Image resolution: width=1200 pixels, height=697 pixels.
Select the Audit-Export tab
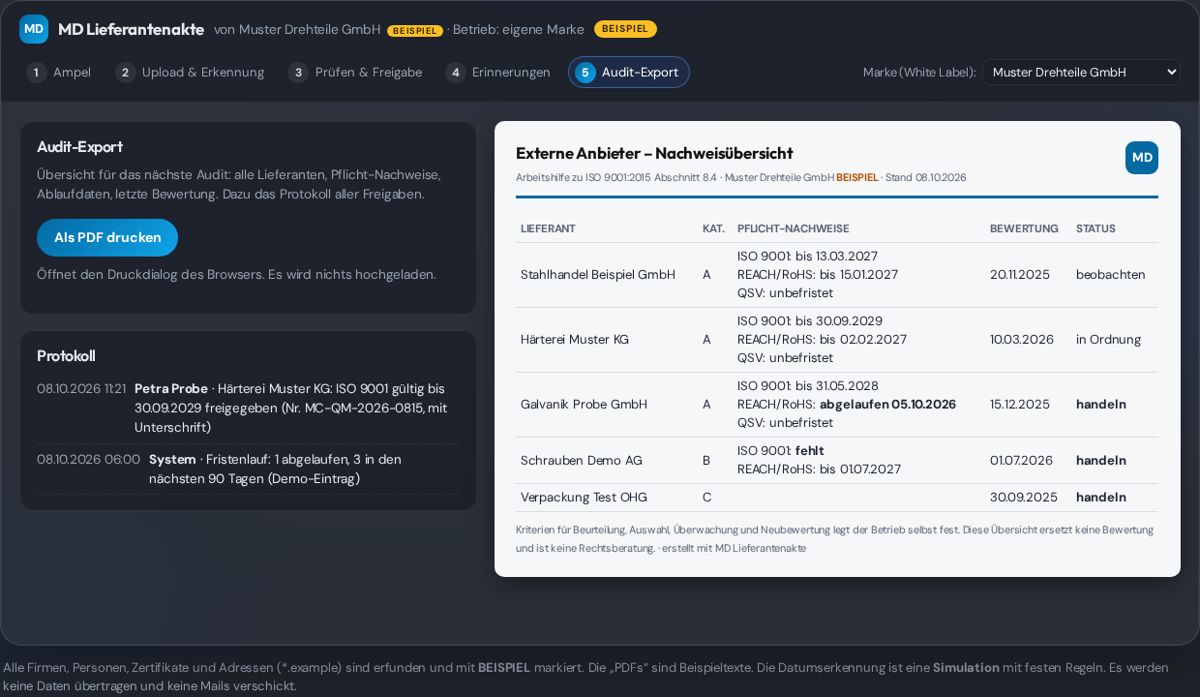pos(629,72)
